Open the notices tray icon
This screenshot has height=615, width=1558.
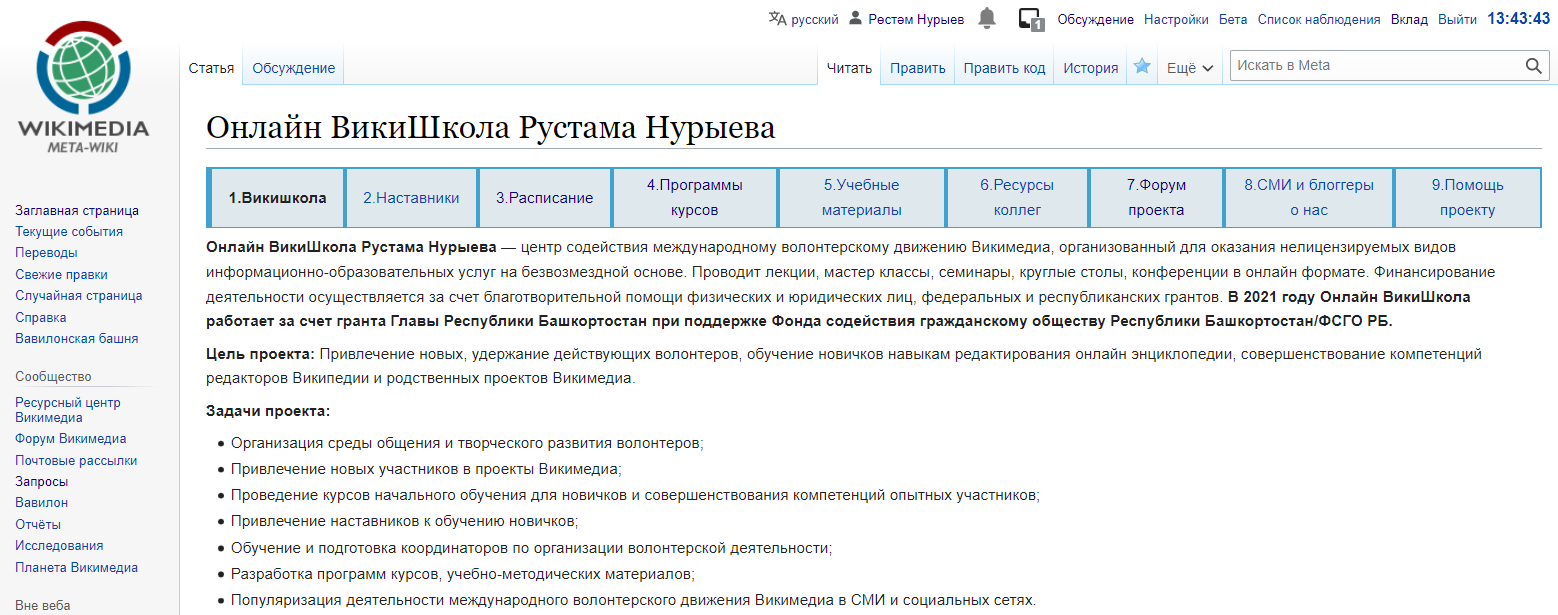pyautogui.click(x=1031, y=19)
